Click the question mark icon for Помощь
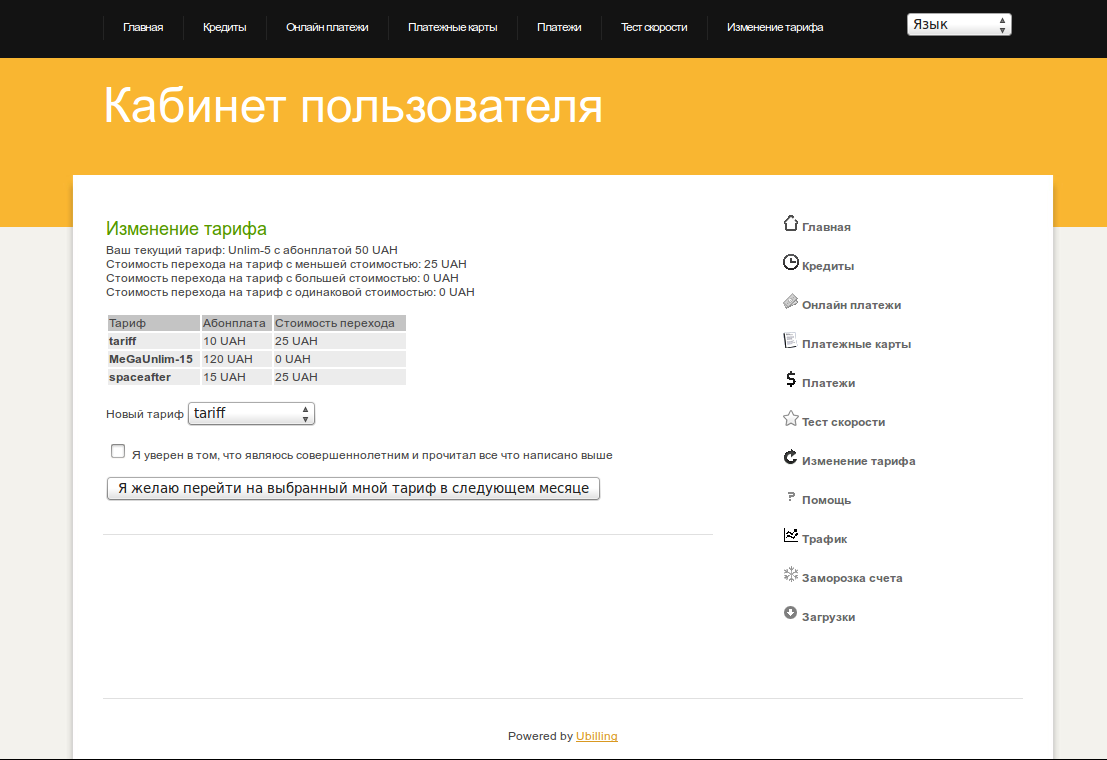 pos(790,497)
